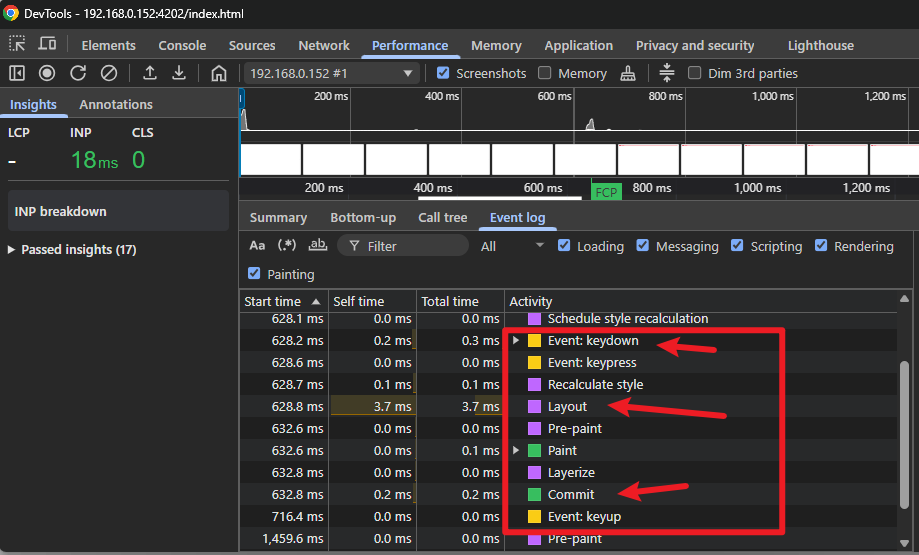Select the Layerize activity row
This screenshot has width=919, height=555.
click(x=568, y=472)
